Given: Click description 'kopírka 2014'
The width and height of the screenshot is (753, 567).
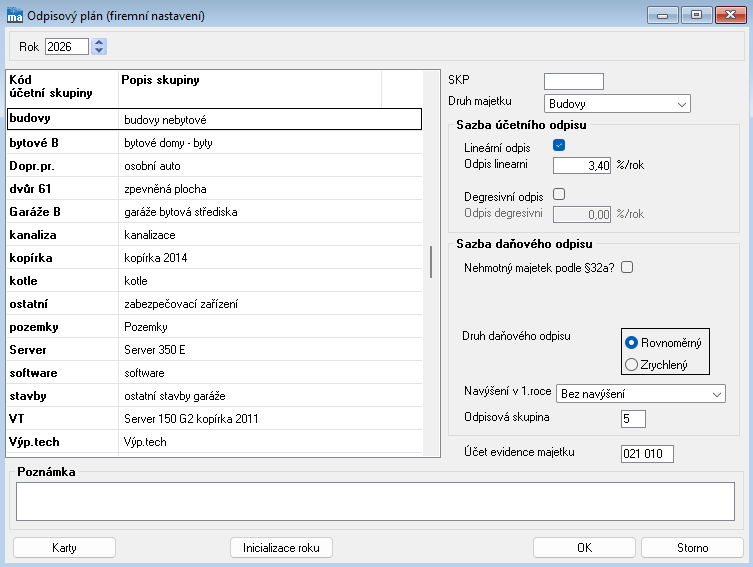Looking at the screenshot, I should tap(156, 258).
